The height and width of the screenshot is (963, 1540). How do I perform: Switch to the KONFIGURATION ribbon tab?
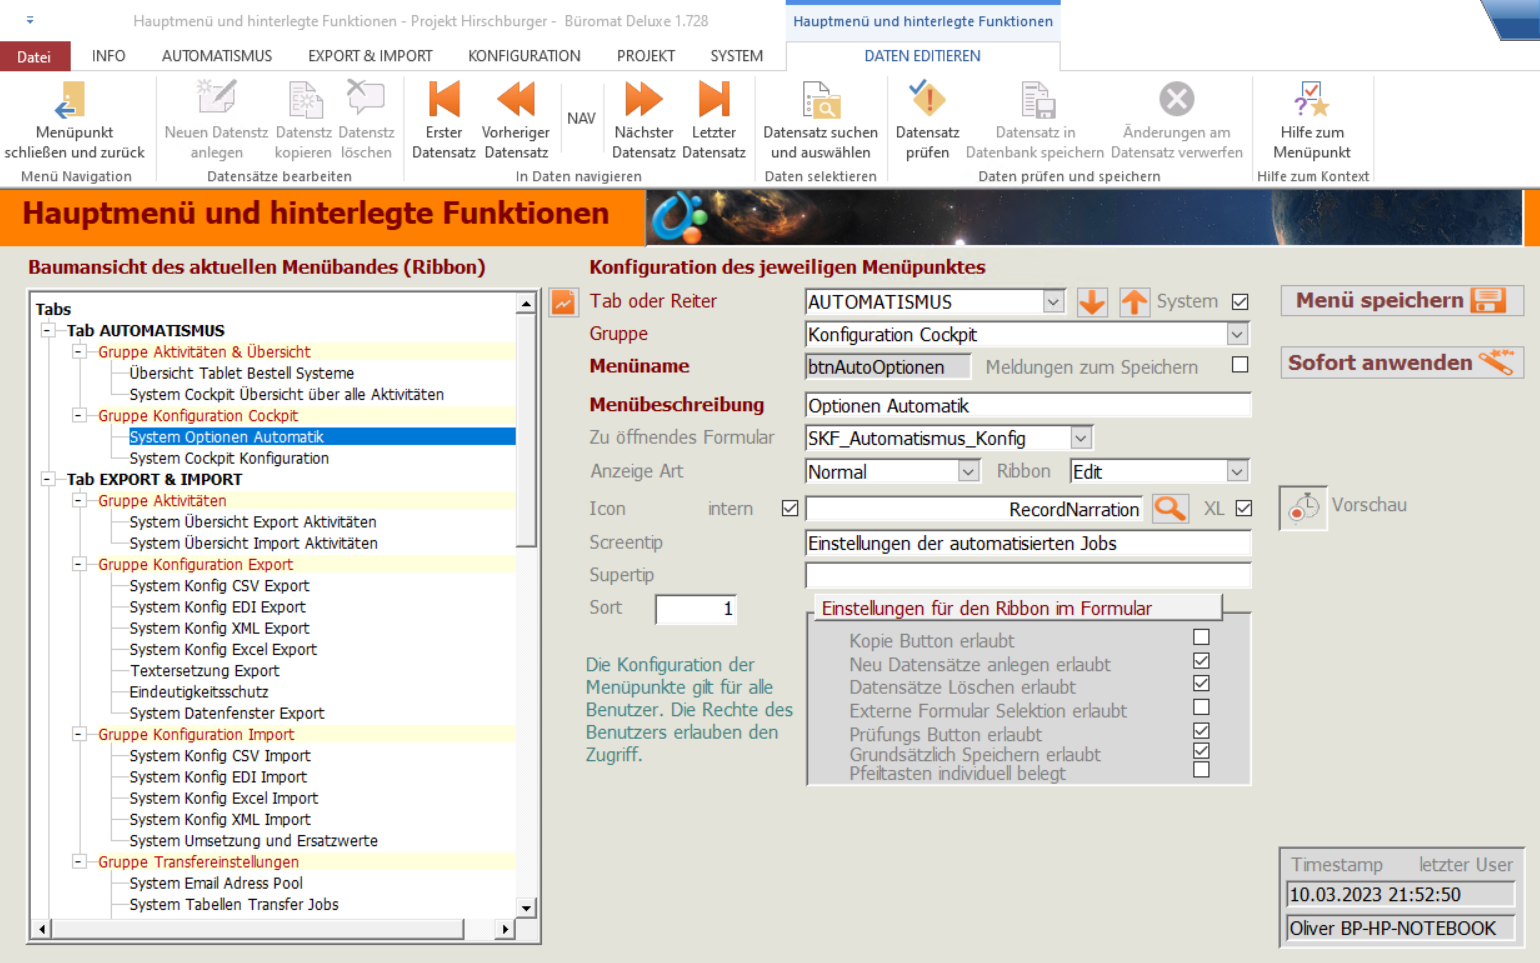click(524, 56)
